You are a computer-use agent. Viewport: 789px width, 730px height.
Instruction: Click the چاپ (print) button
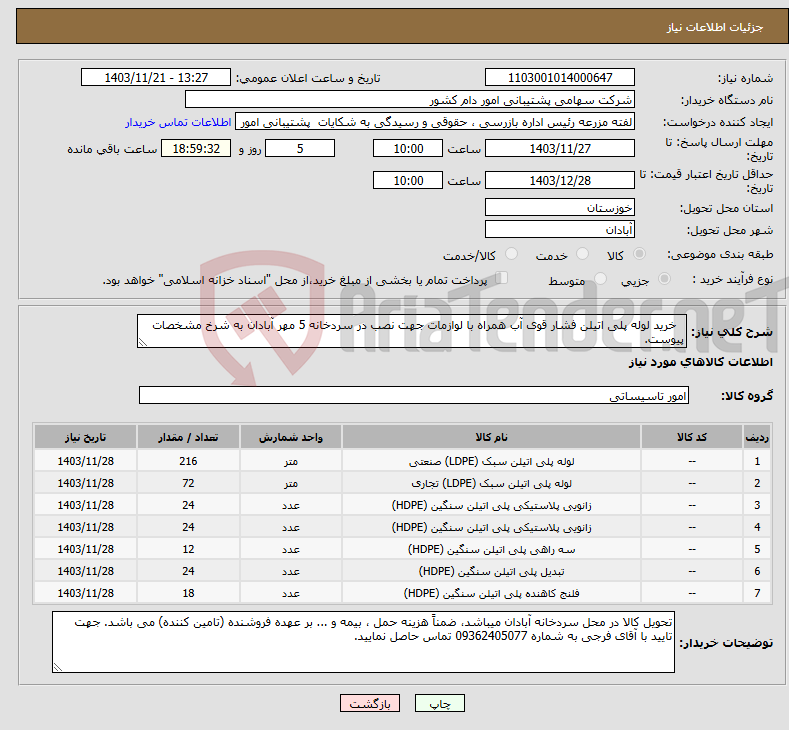tap(440, 703)
